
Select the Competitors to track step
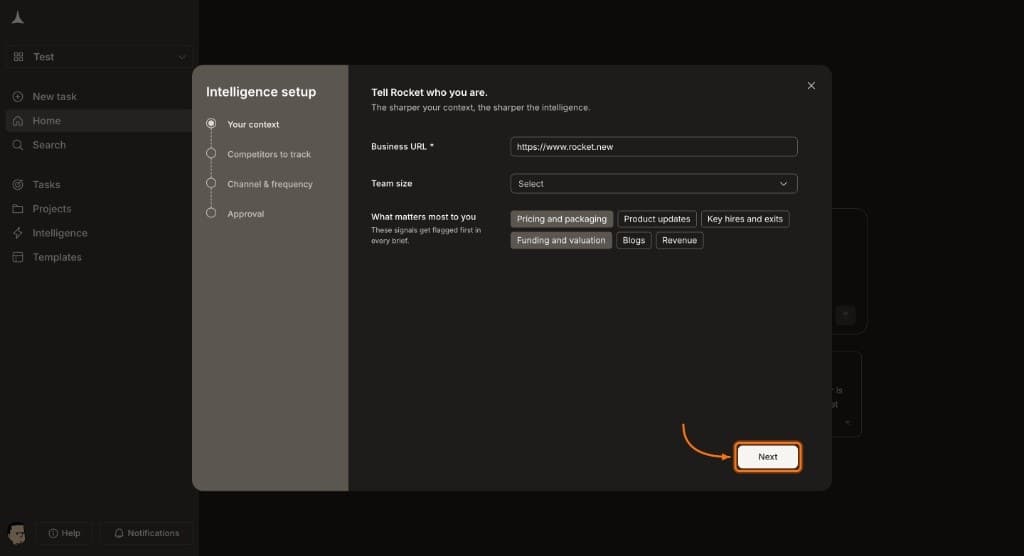(x=268, y=154)
